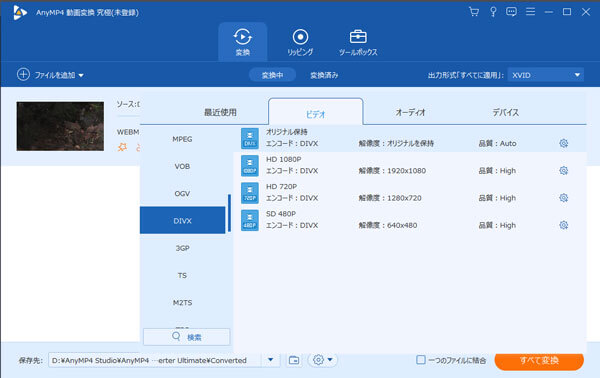
Task: Choose the SD 480P preset title
Action: (x=281, y=213)
